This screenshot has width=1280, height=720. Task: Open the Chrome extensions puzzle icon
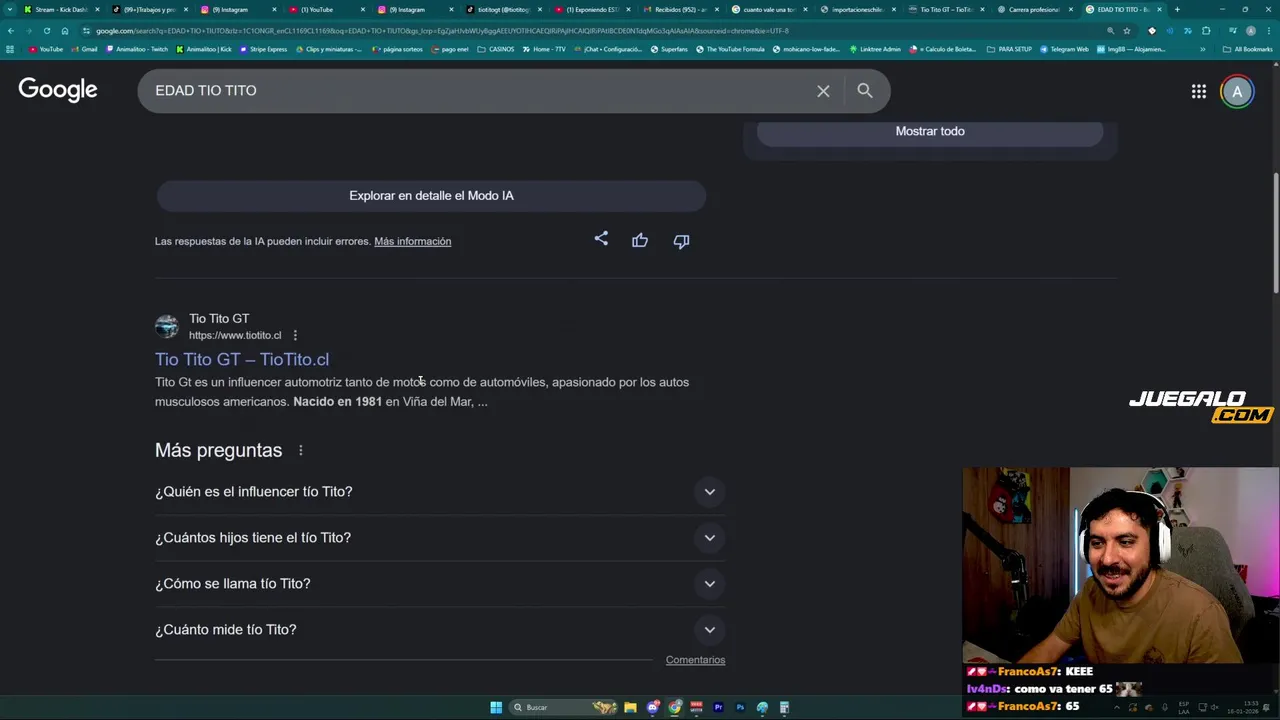(x=1205, y=31)
